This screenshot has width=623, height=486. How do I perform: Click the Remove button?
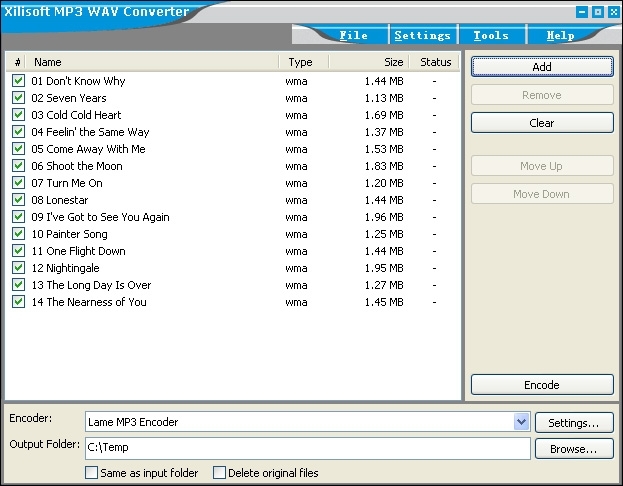tap(542, 95)
